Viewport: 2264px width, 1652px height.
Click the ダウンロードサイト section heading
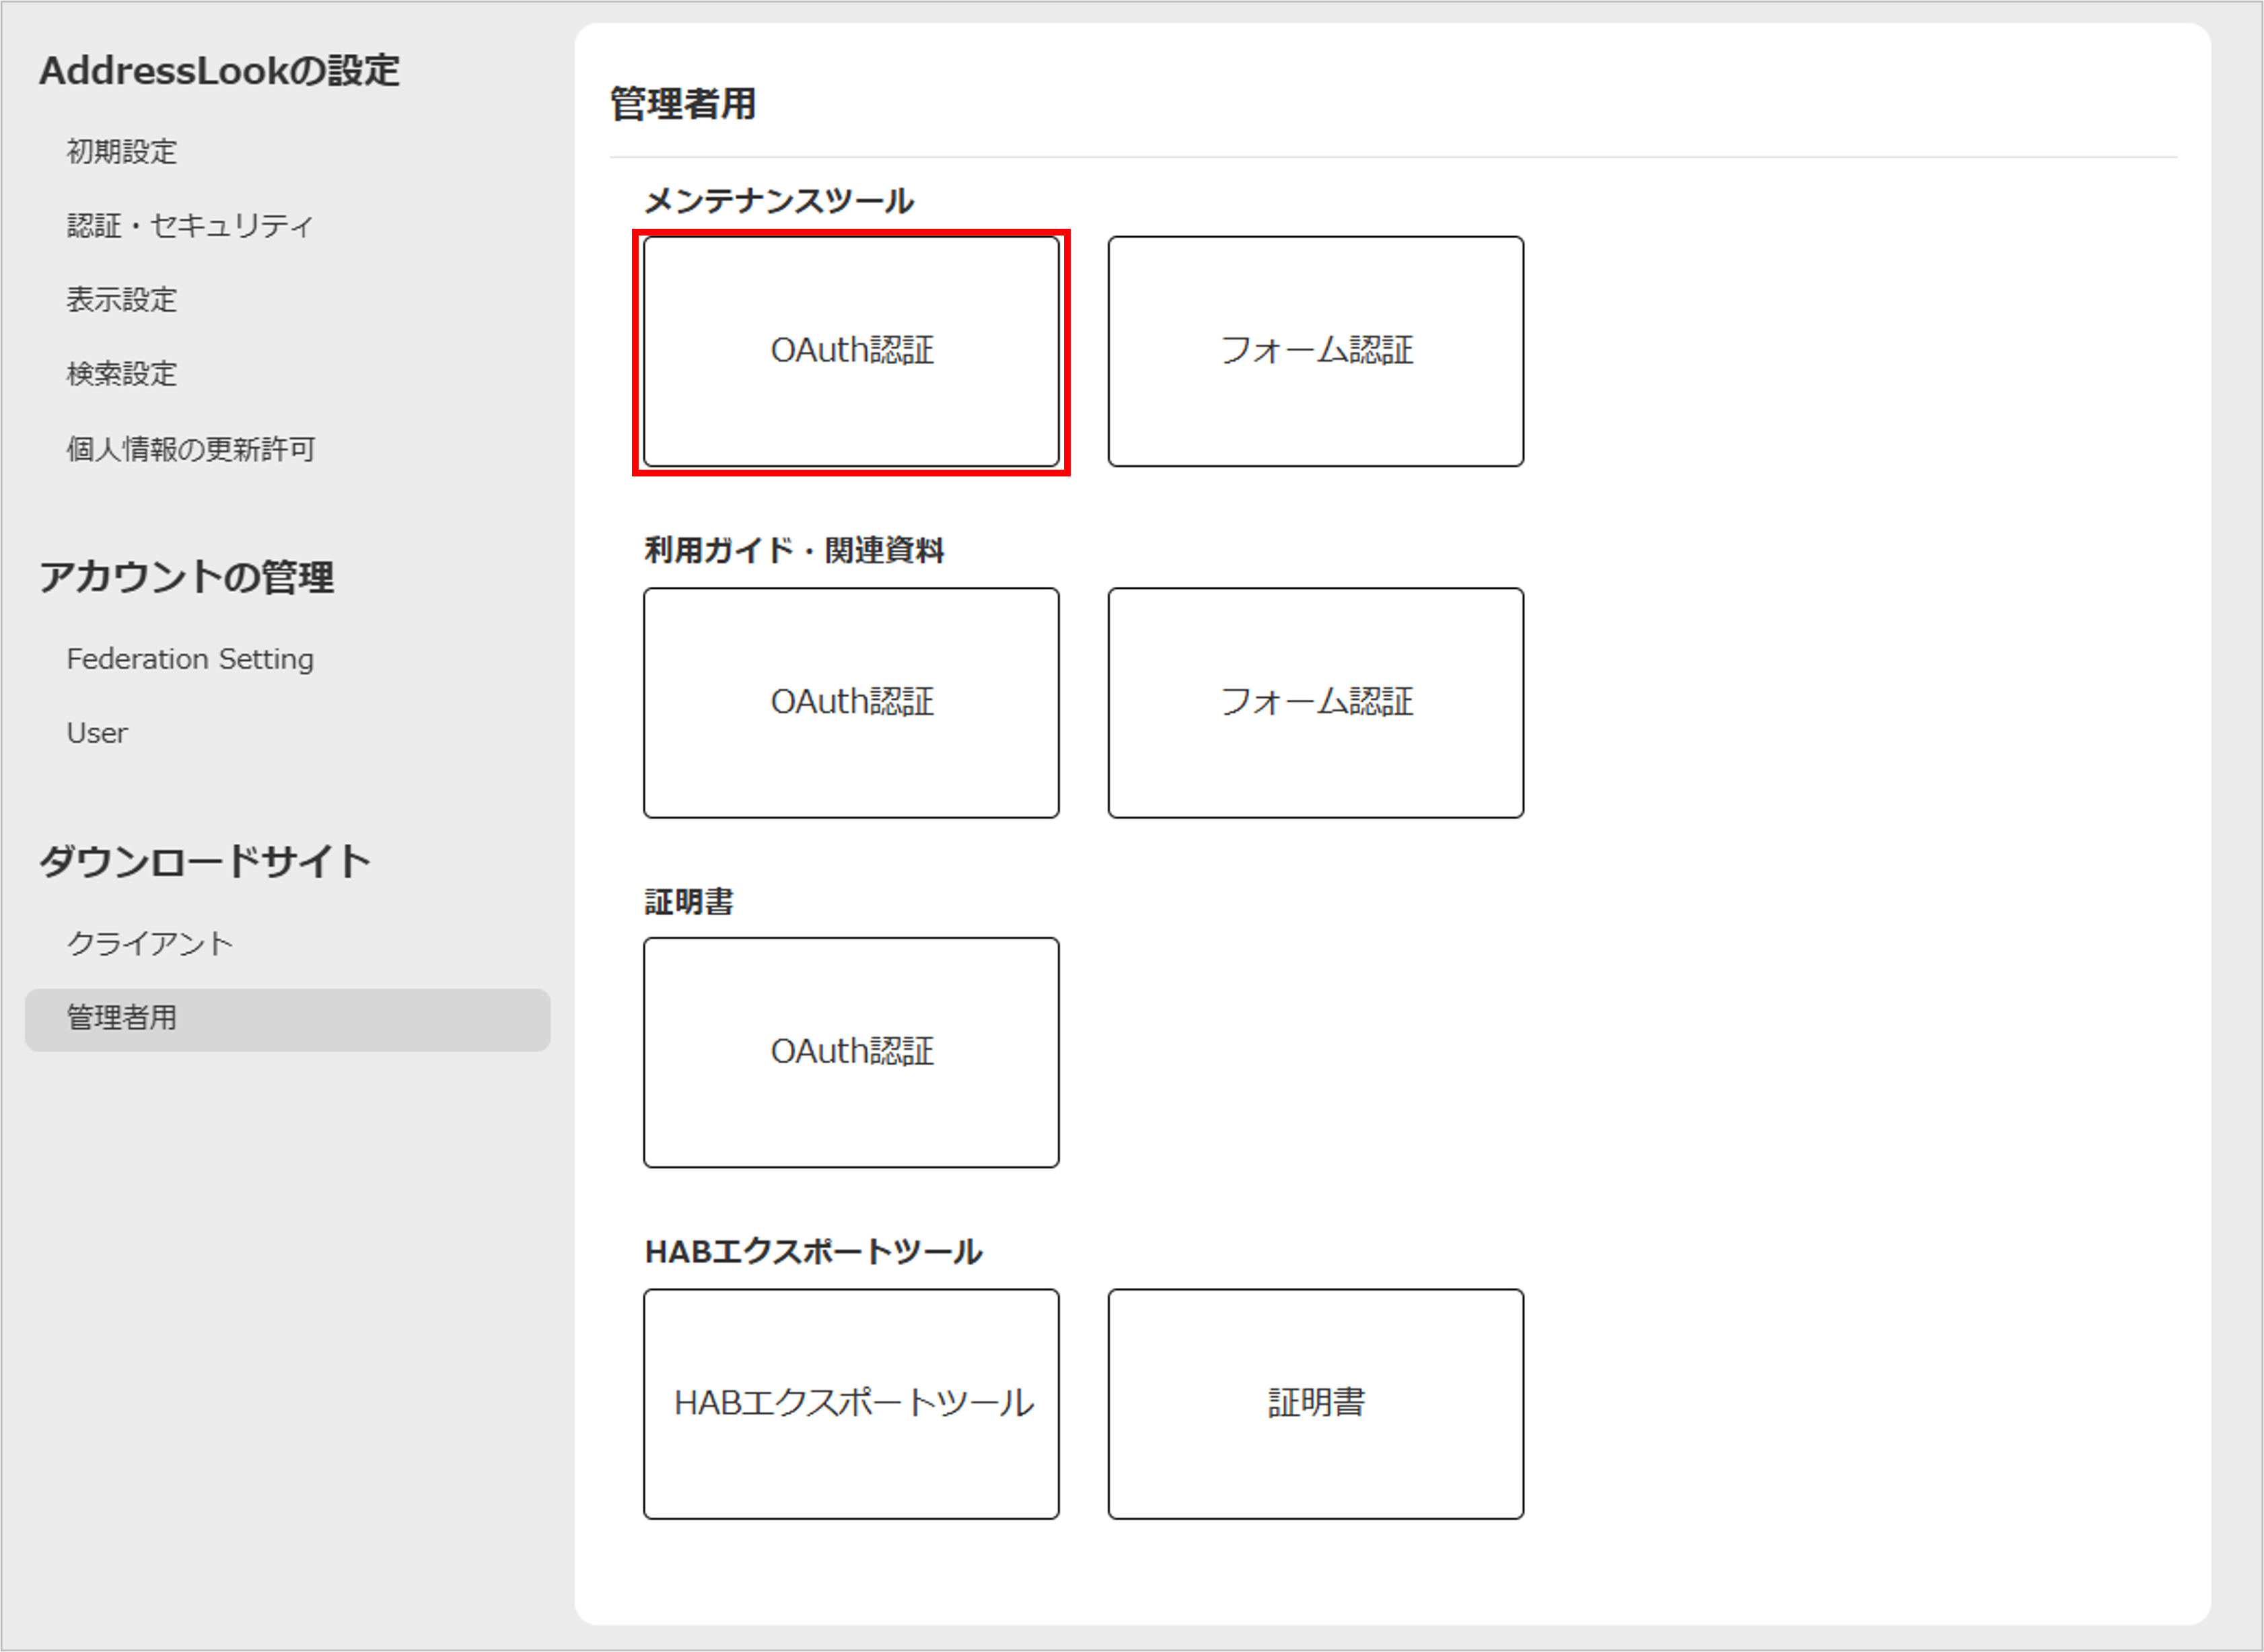click(x=205, y=861)
